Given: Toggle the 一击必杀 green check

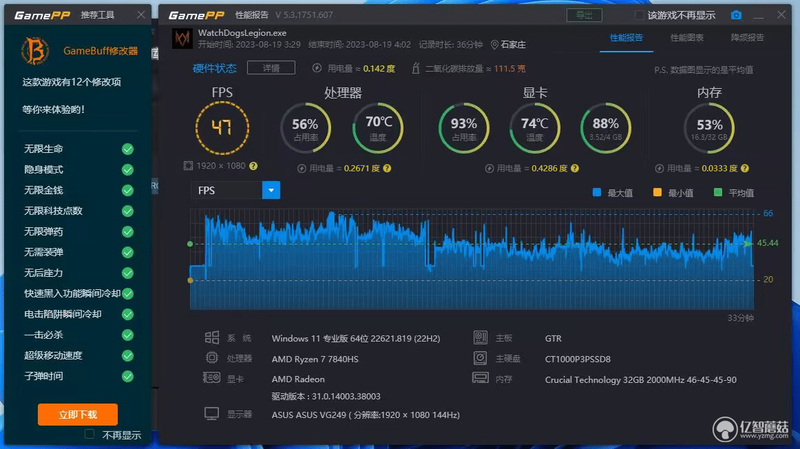Looking at the screenshot, I should tap(128, 335).
